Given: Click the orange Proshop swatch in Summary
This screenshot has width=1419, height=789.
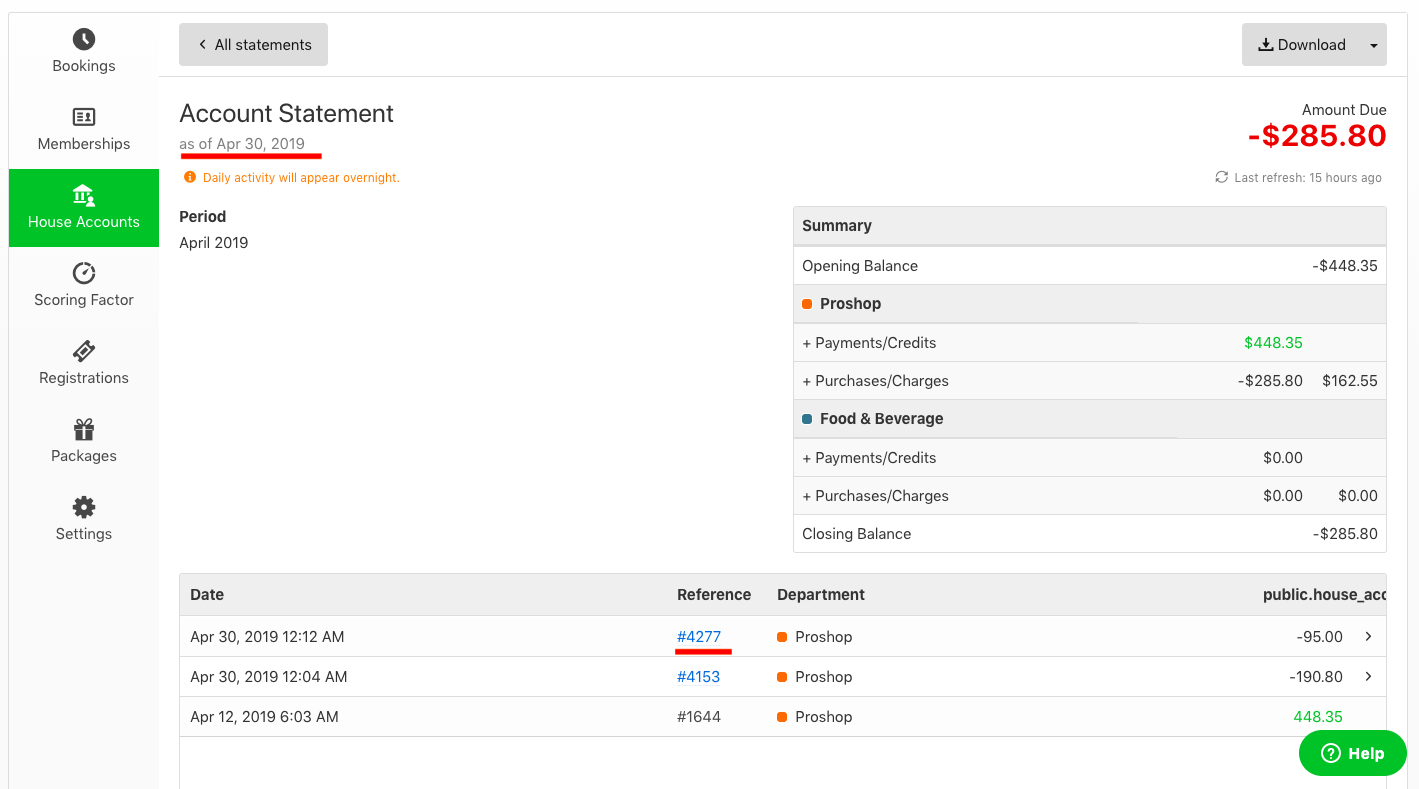Looking at the screenshot, I should [808, 304].
